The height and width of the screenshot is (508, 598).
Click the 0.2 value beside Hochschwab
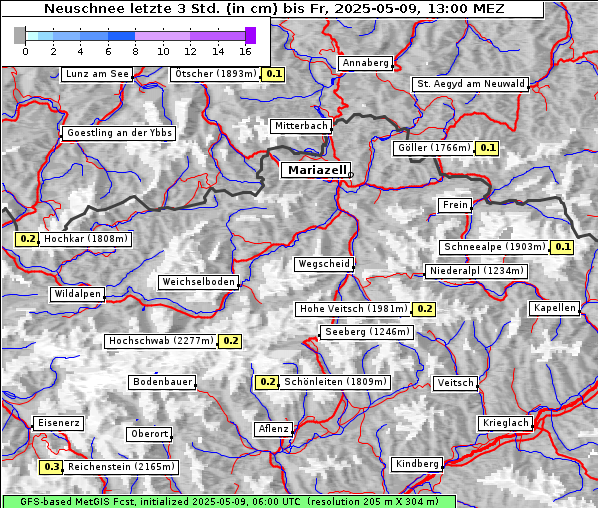coord(230,341)
